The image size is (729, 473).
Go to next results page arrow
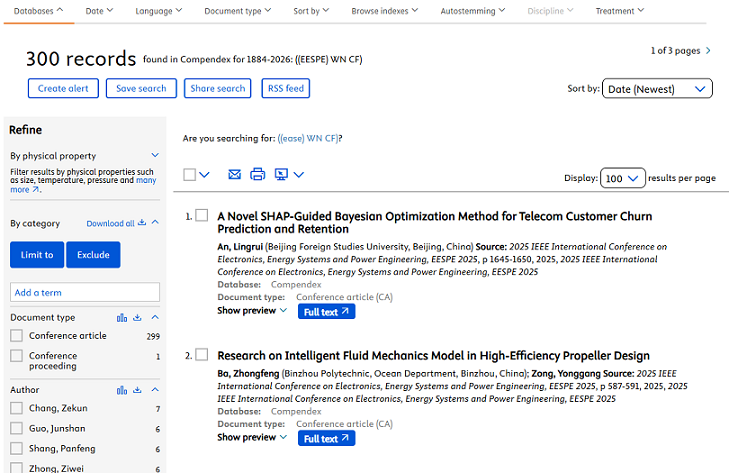(708, 50)
